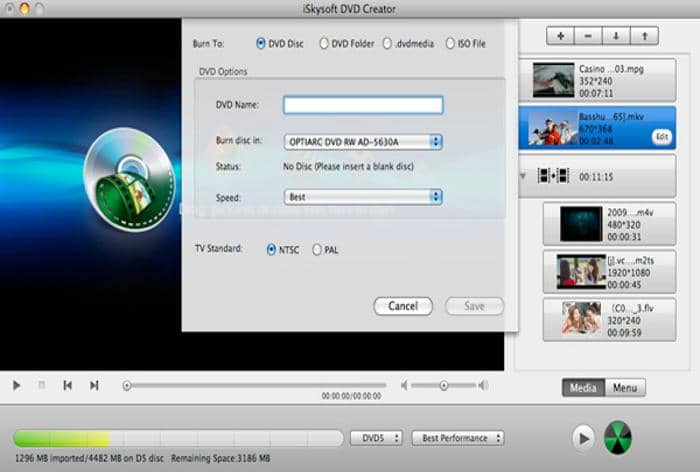Screen dimensions: 700x472
Task: Select the 2009 m4v clip thumbnail
Action: [x=581, y=224]
